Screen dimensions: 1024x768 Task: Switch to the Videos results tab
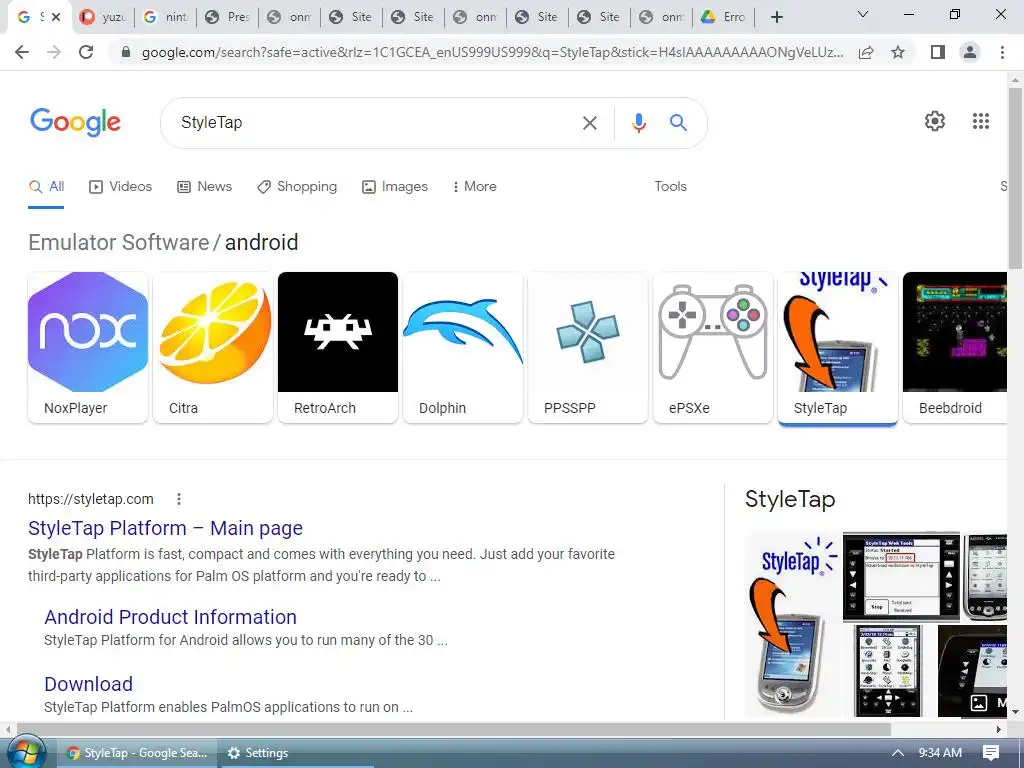[x=120, y=187]
